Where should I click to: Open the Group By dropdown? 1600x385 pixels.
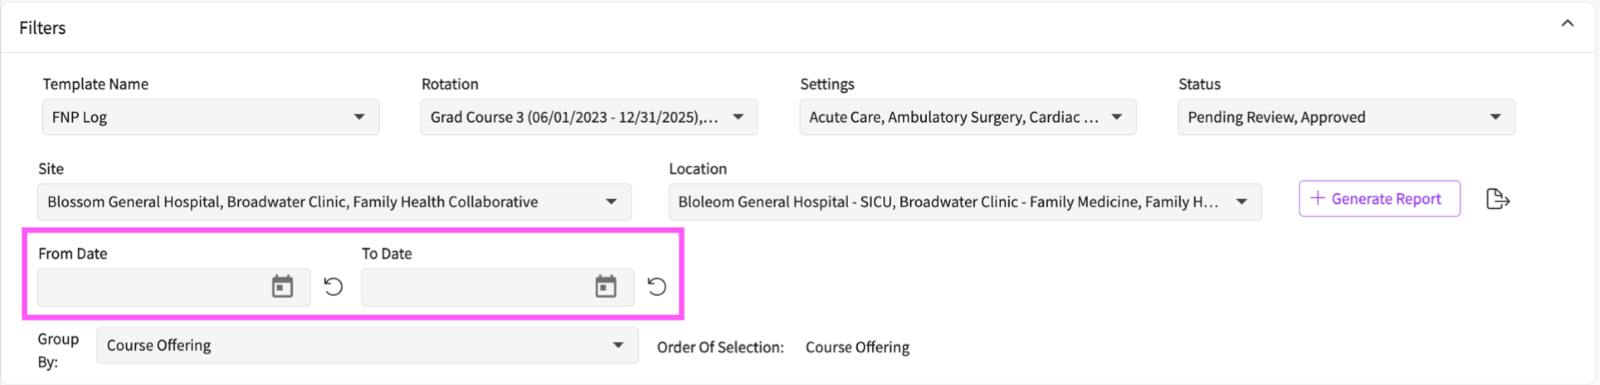(x=367, y=345)
